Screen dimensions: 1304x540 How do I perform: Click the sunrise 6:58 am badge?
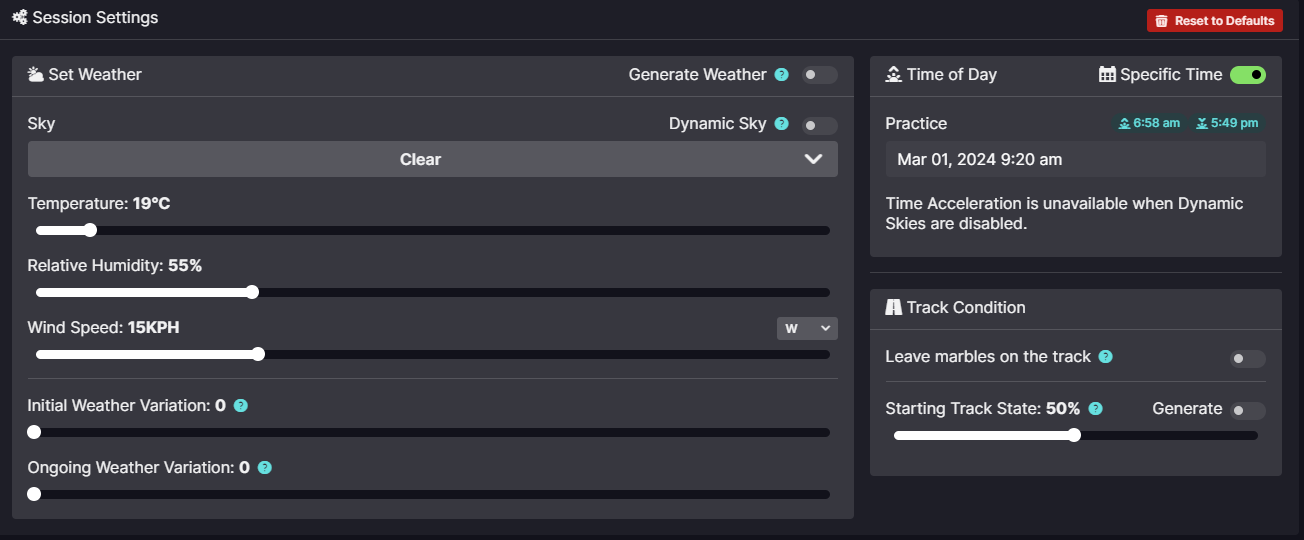coord(1149,124)
